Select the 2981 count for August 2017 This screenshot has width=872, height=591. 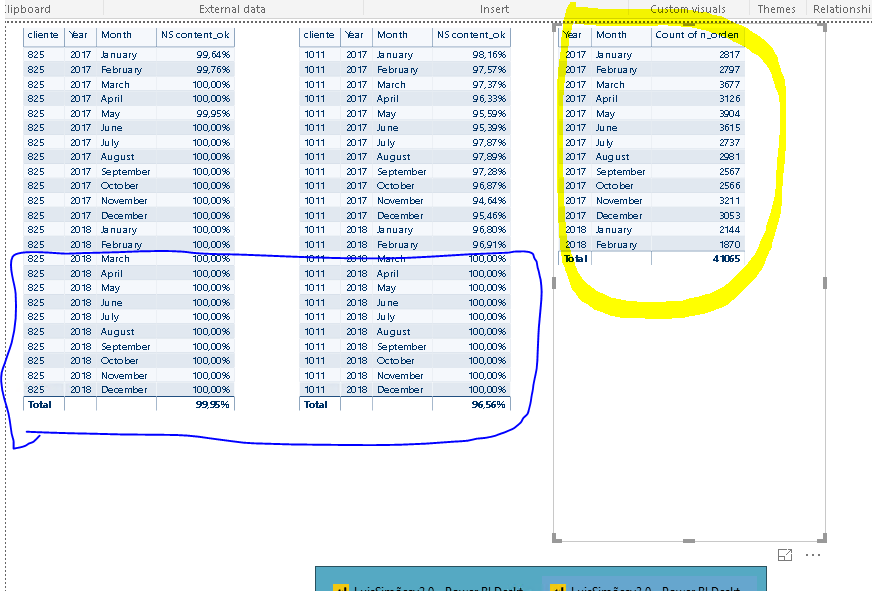[729, 157]
